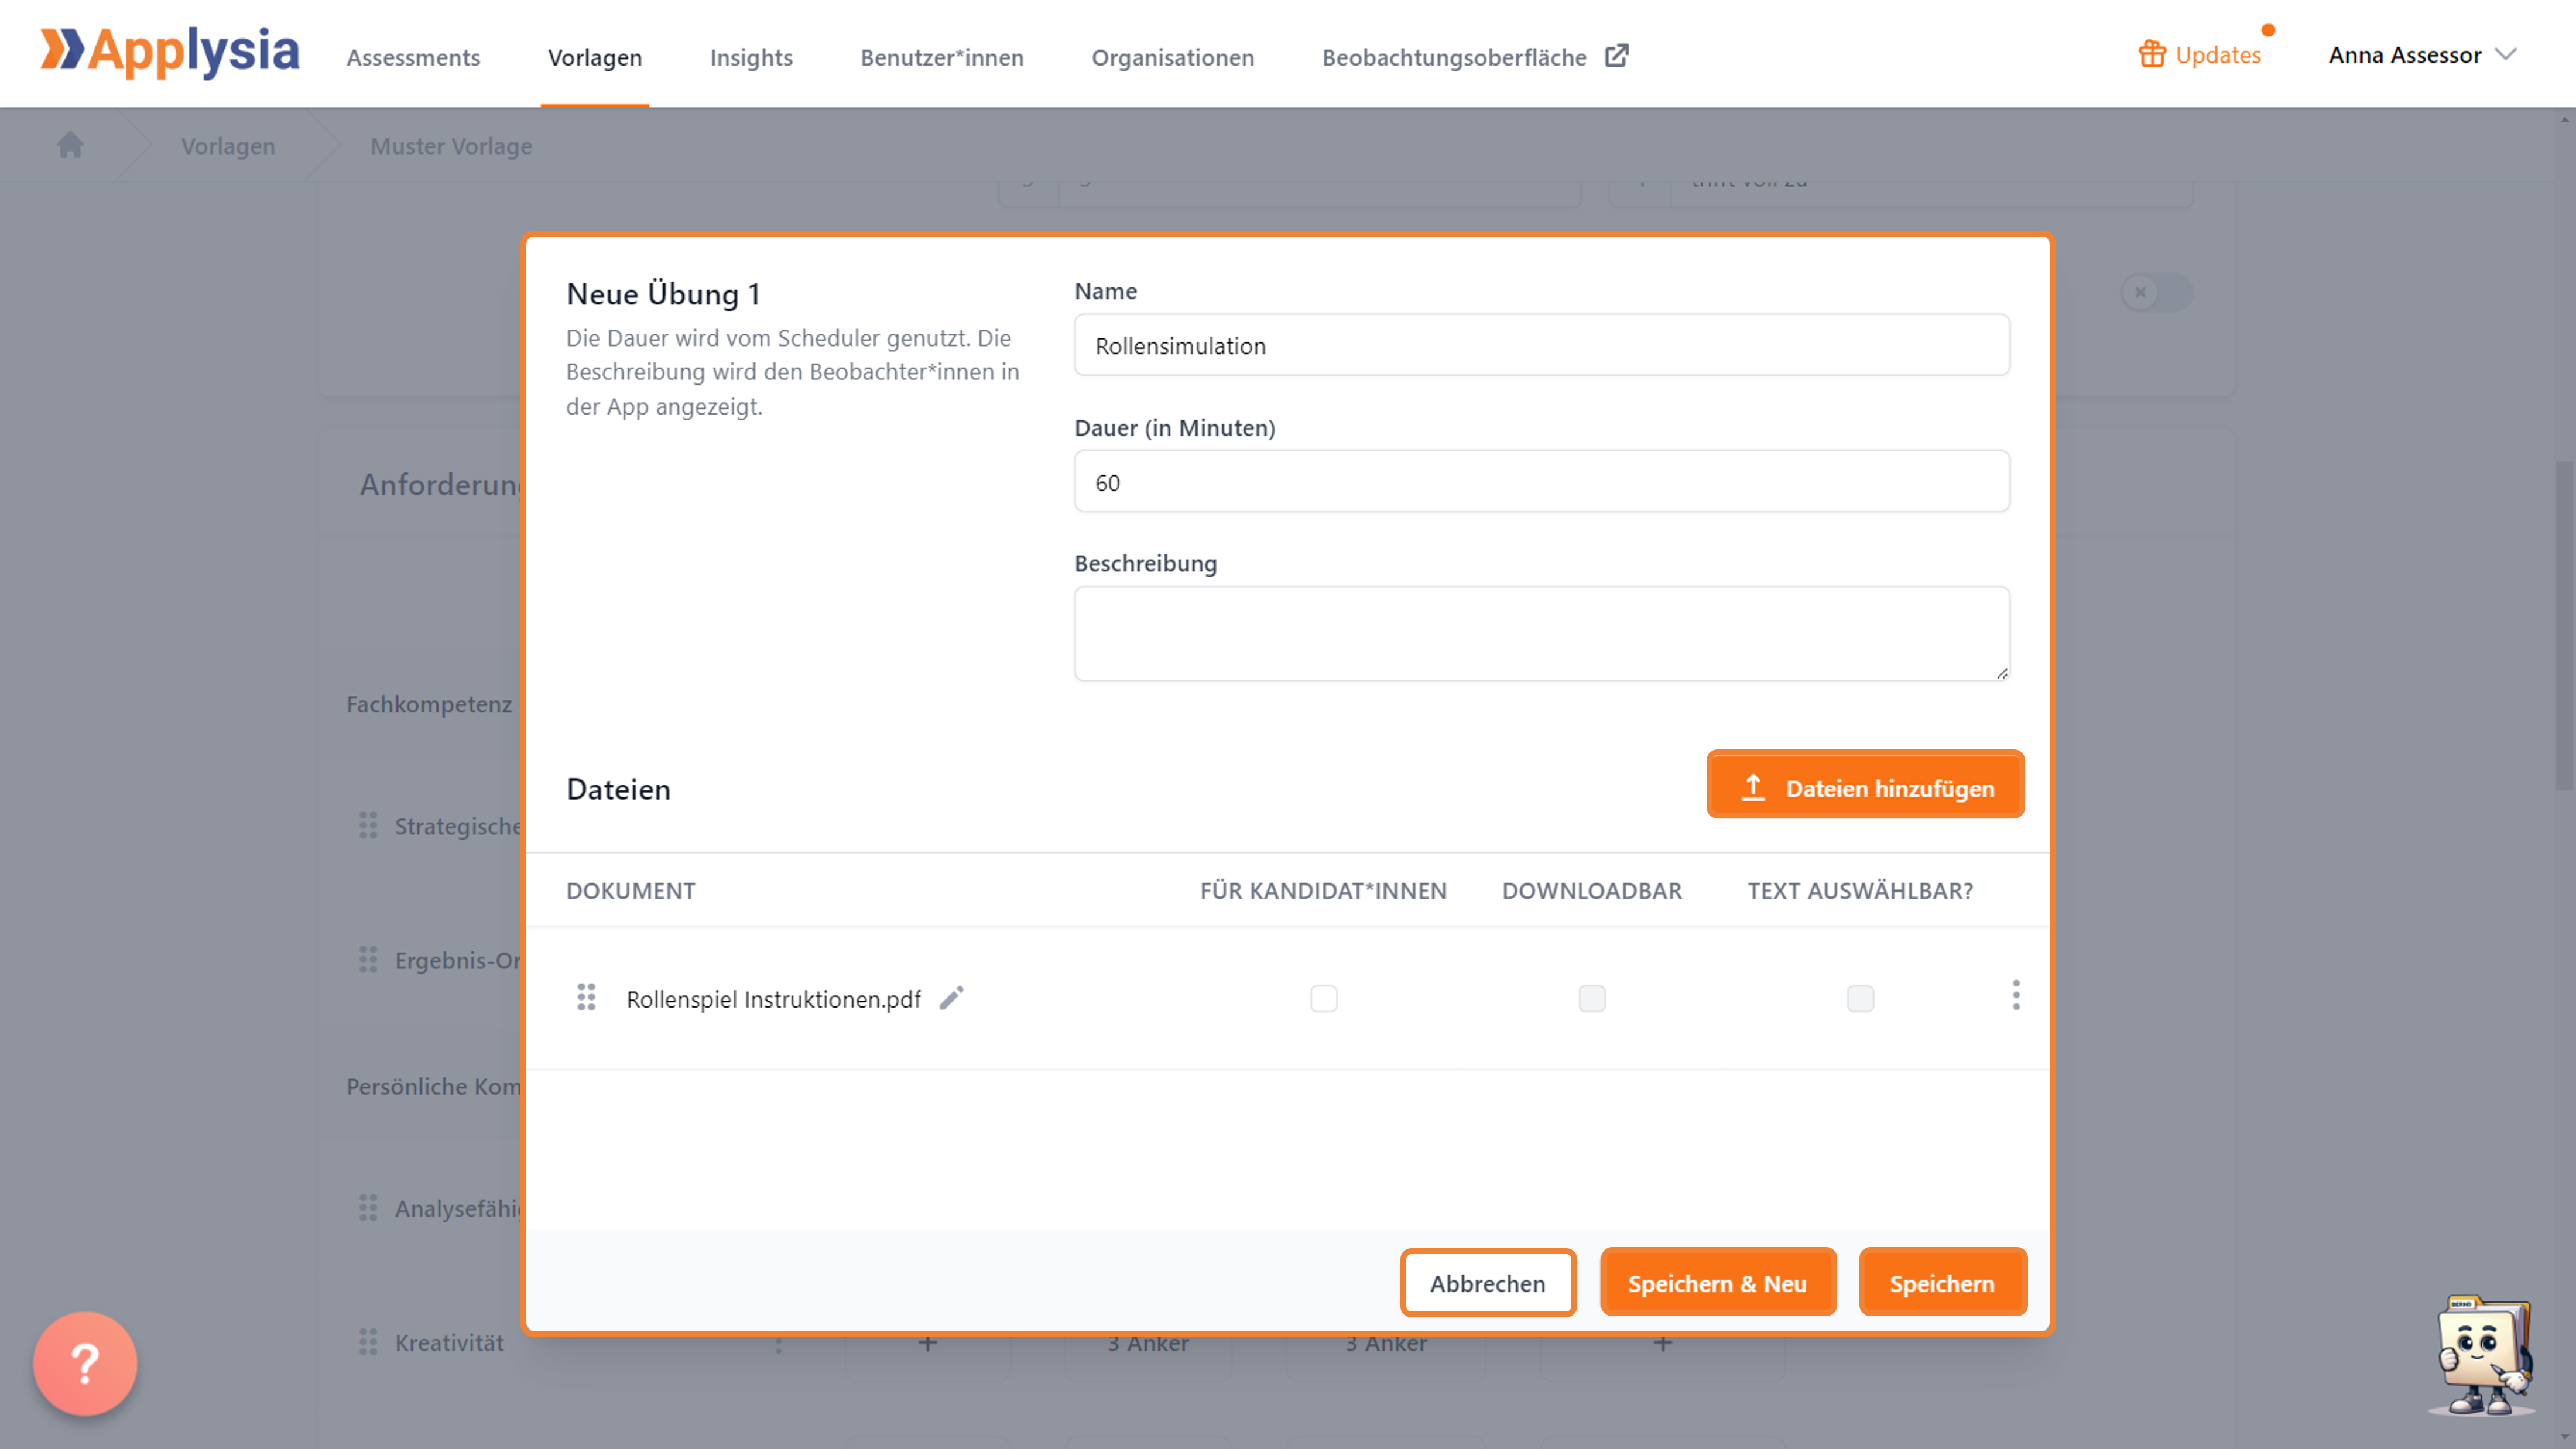
Task: Click Abbrechen to cancel
Action: coord(1487,1283)
